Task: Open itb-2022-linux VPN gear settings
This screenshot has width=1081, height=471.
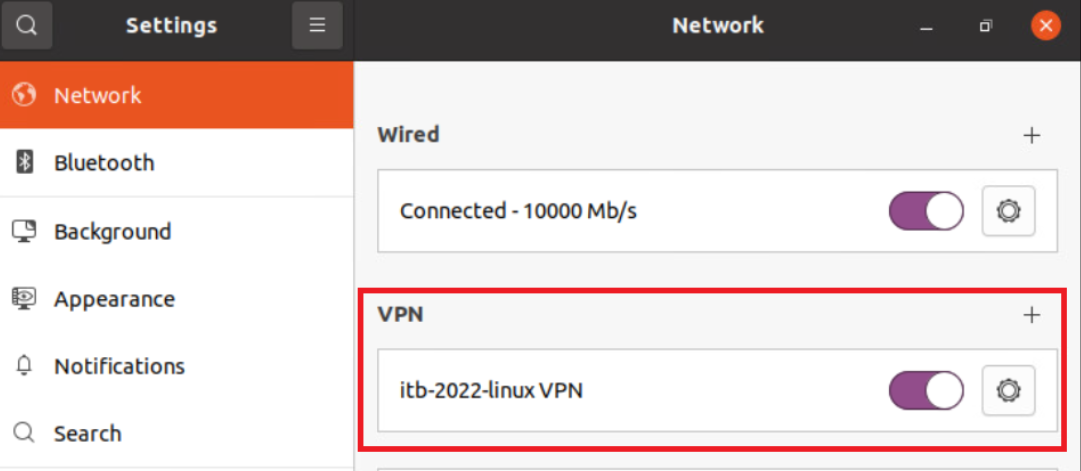Action: pos(1008,390)
